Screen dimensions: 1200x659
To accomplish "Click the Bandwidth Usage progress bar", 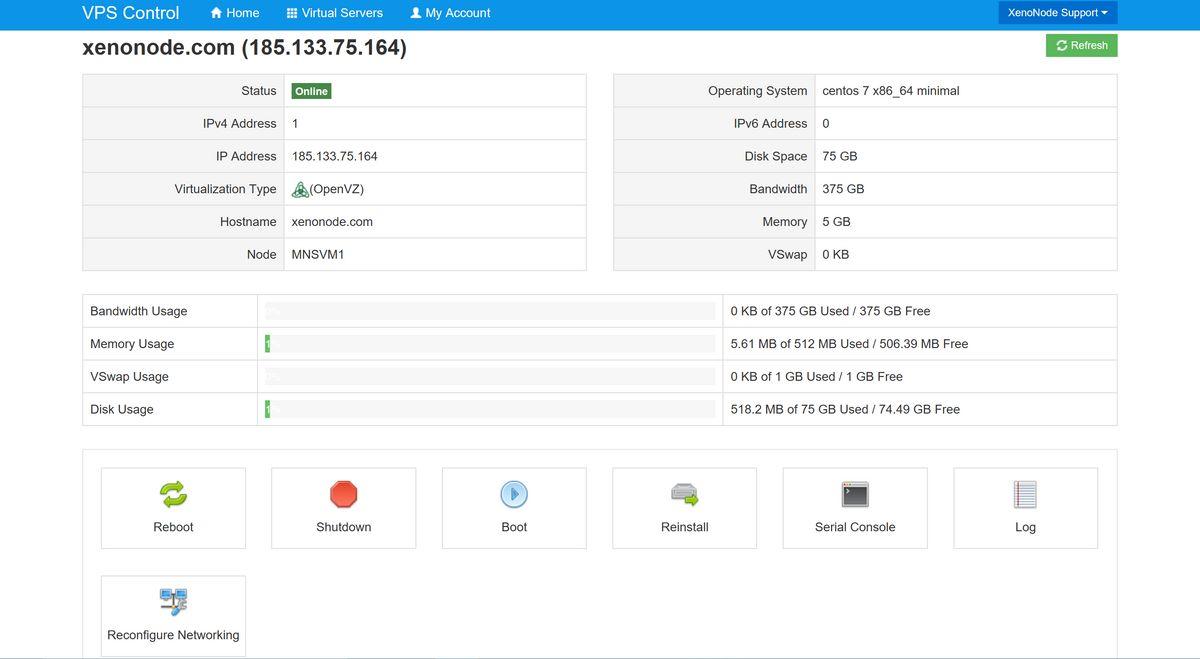I will click(489, 311).
